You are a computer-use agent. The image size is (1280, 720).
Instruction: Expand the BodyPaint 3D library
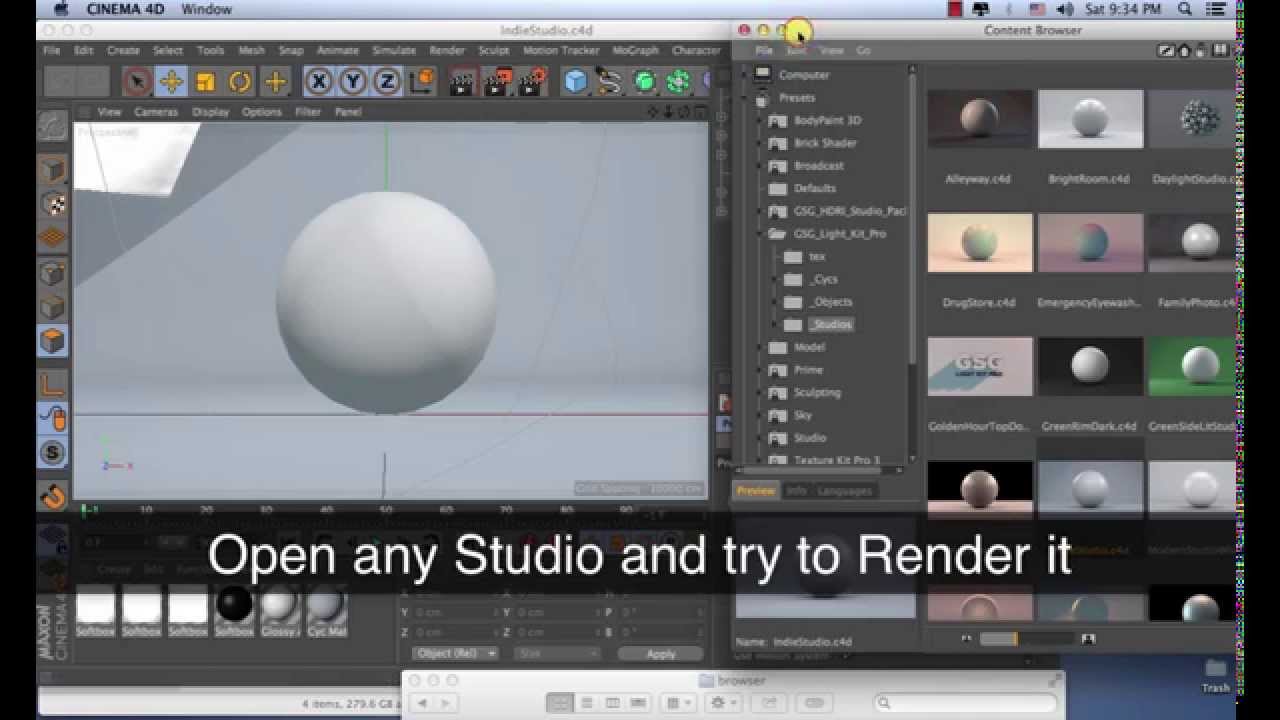click(x=761, y=120)
